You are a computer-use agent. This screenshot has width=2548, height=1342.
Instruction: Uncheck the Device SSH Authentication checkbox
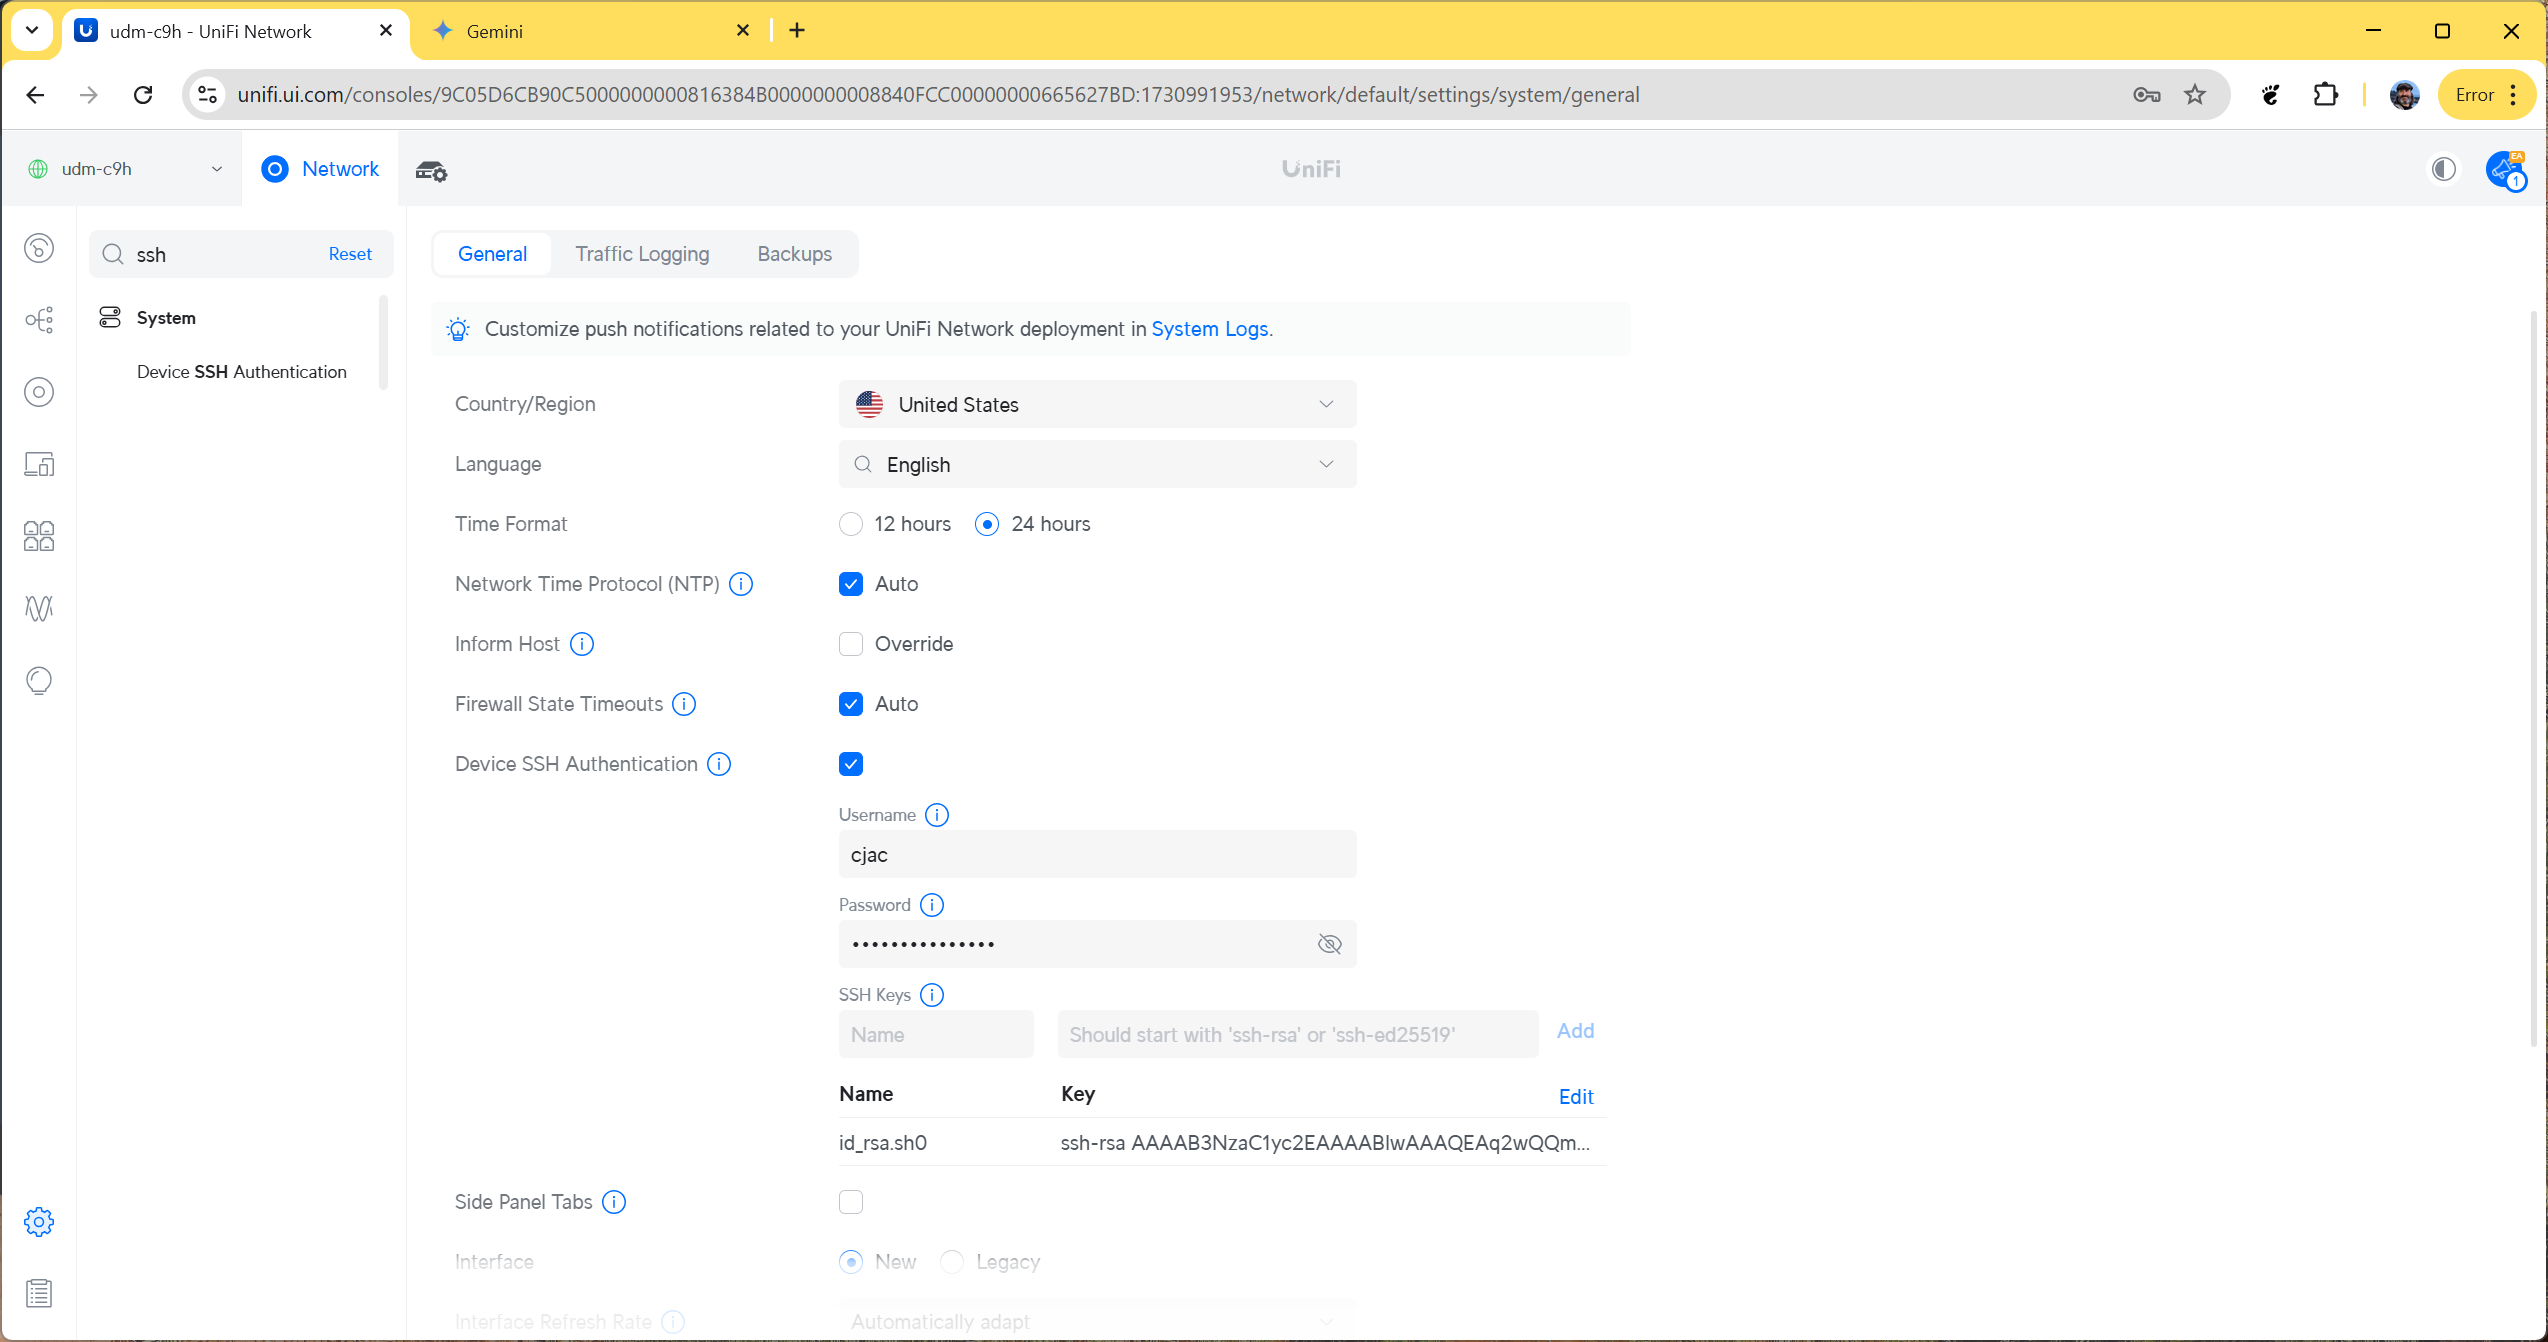851,764
